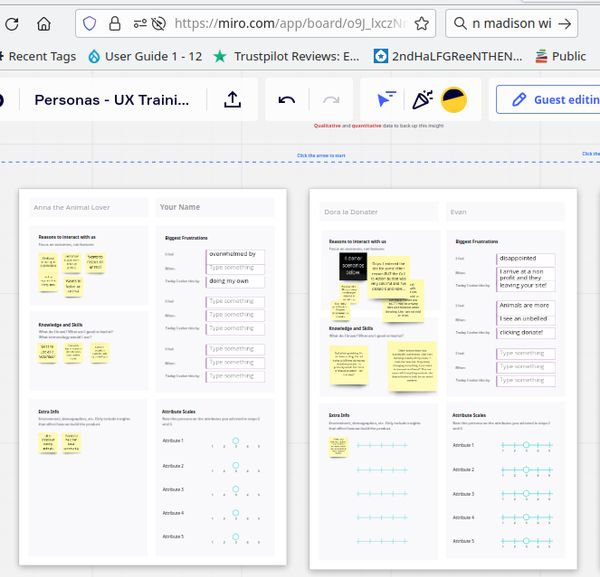Click the 'doing my own' text field
The image size is (600, 577).
click(x=235, y=281)
